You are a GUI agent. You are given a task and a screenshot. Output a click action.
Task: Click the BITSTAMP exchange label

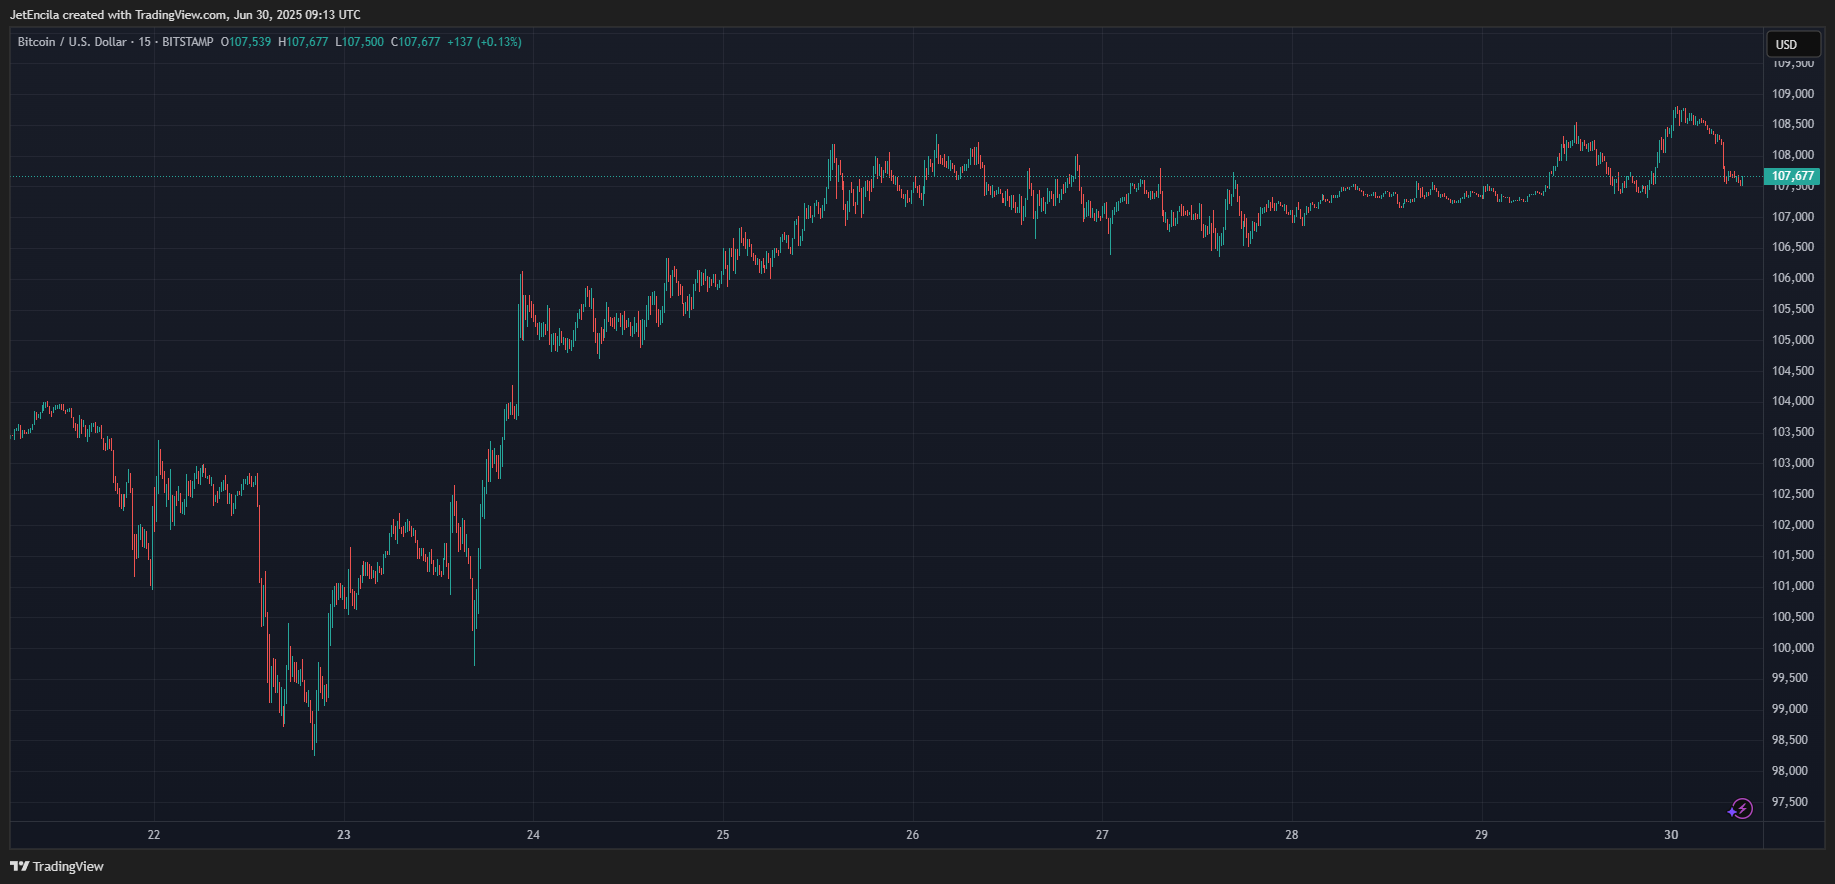[x=187, y=42]
